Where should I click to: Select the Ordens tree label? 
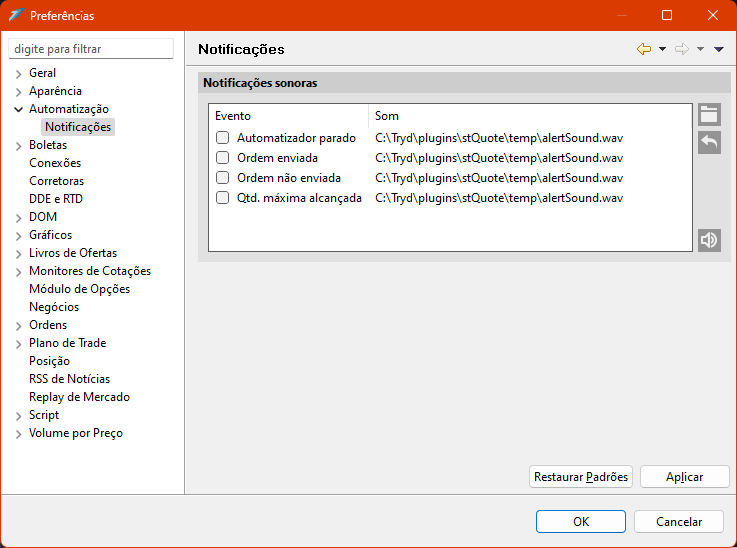(48, 325)
